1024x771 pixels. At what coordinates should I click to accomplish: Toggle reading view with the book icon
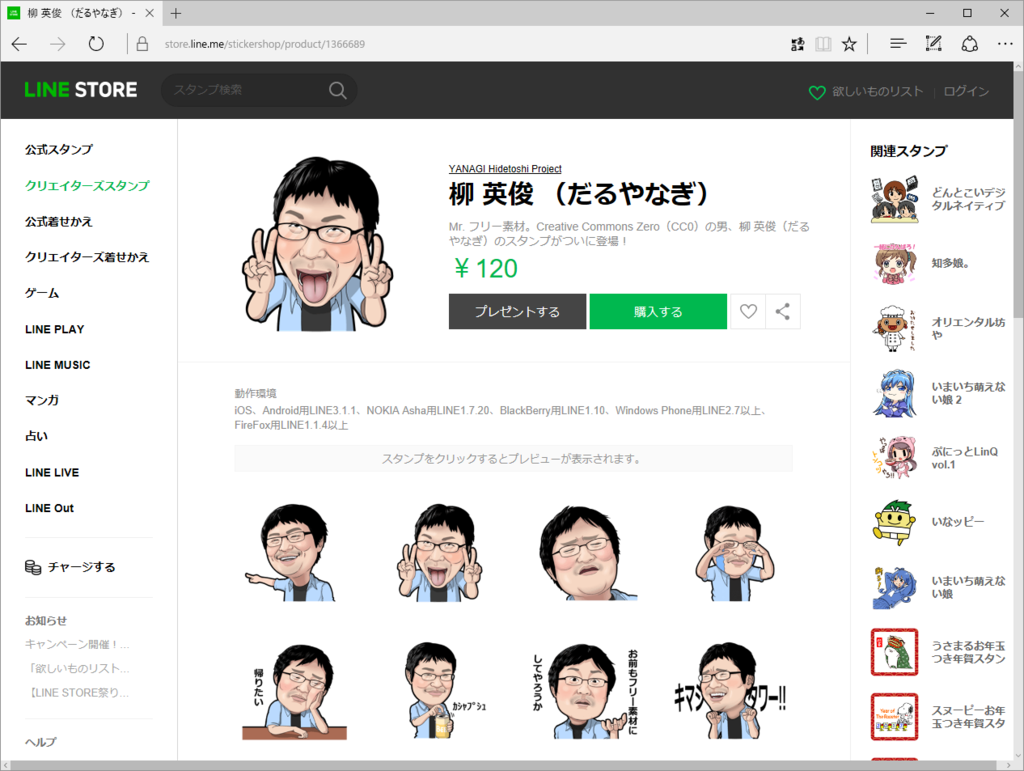[822, 44]
